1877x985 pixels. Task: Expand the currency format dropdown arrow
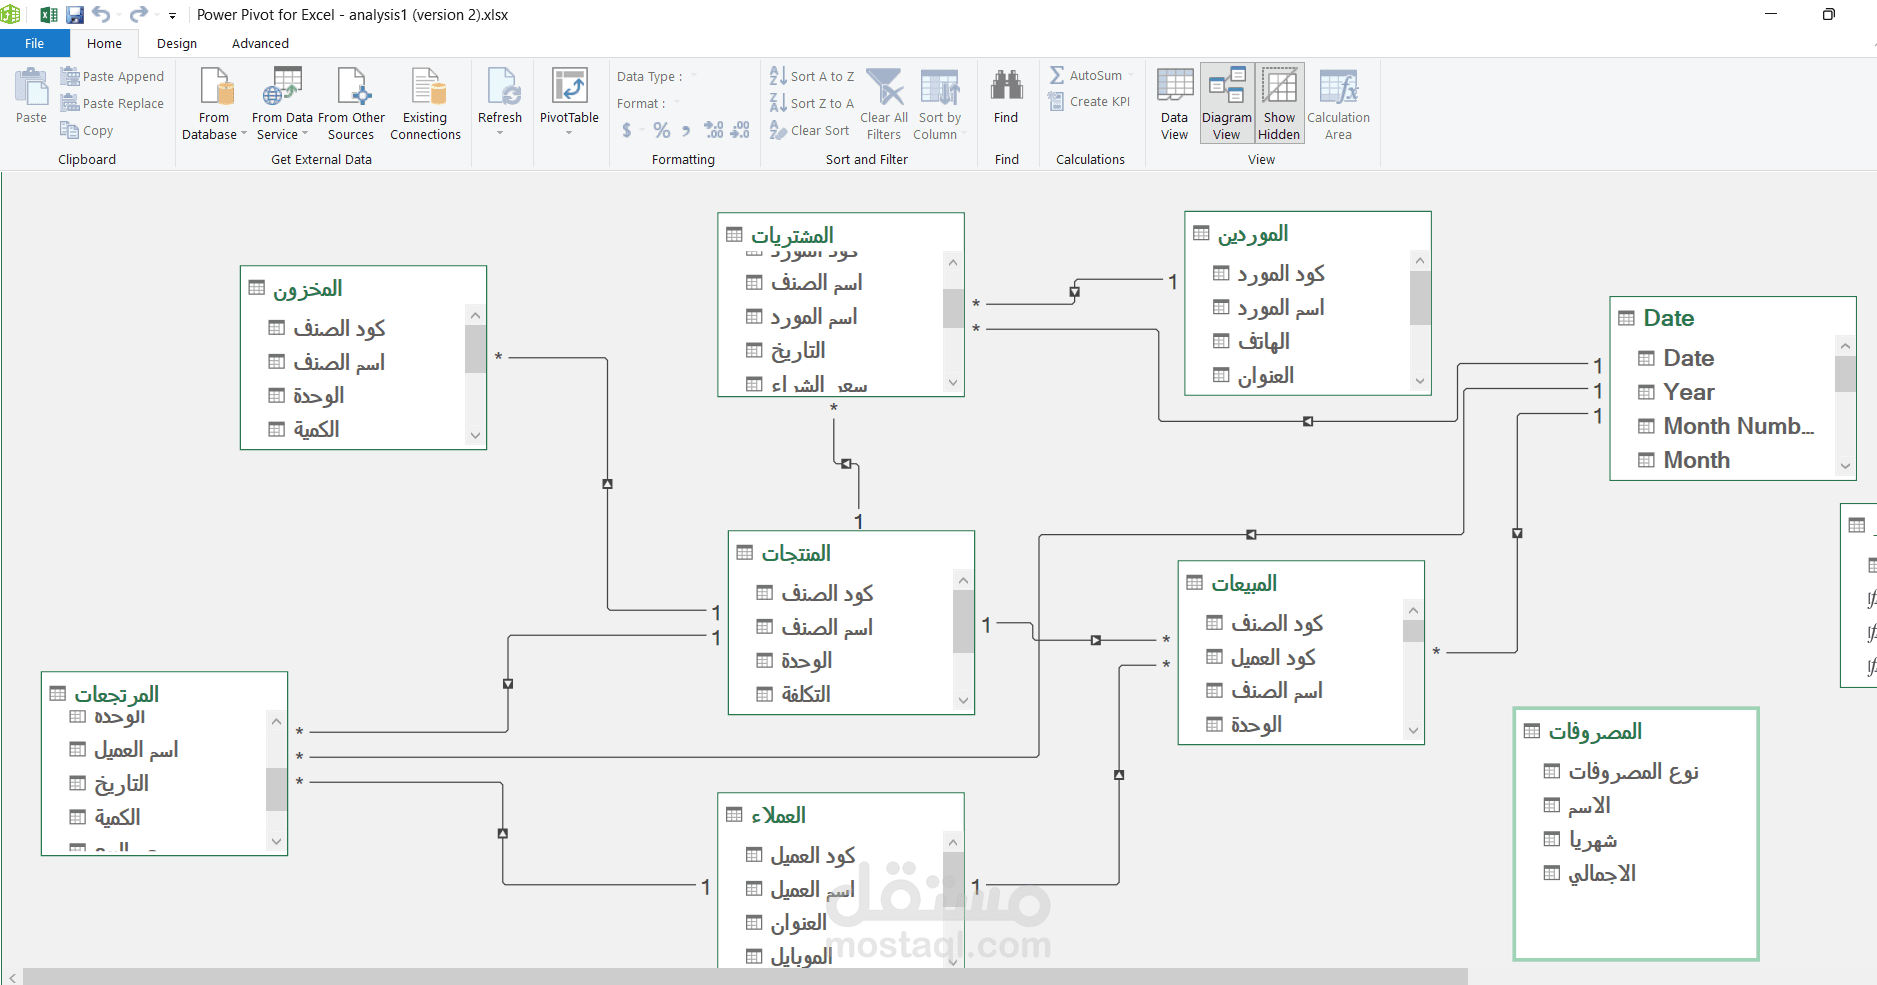tap(641, 130)
